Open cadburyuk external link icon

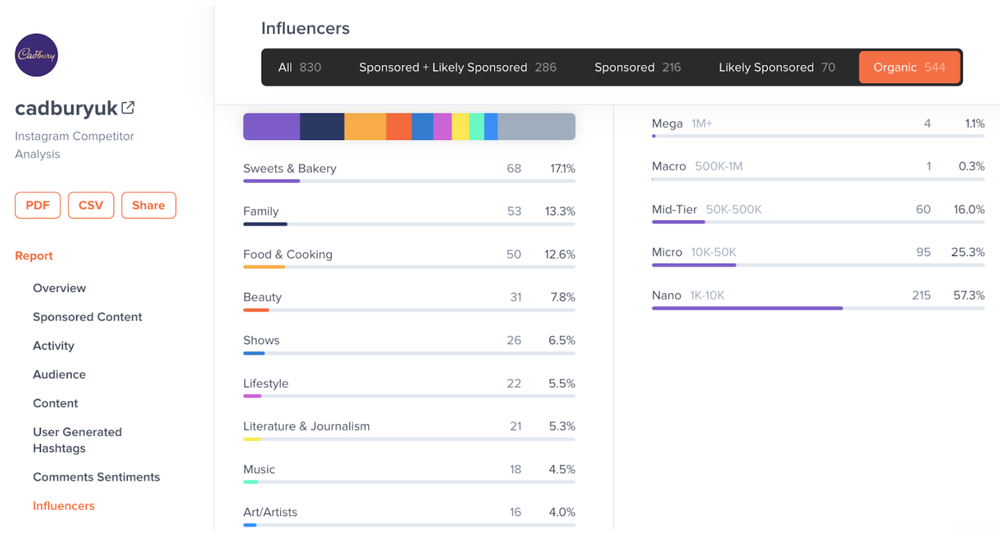tap(128, 107)
